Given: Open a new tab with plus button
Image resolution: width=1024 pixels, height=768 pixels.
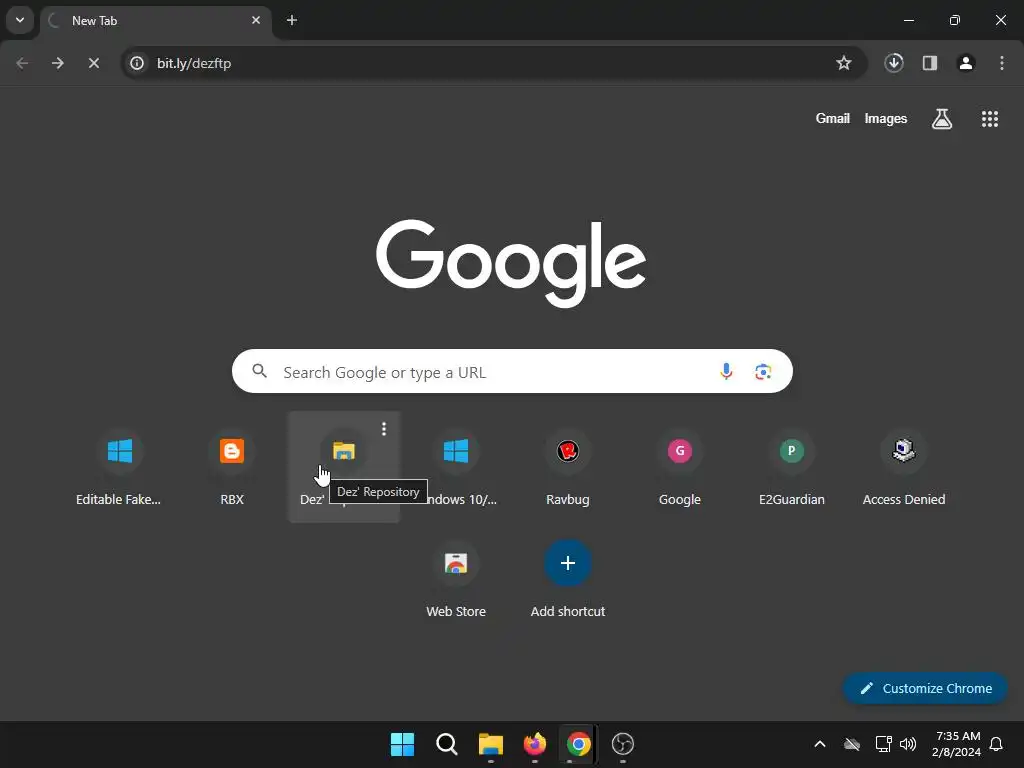Looking at the screenshot, I should [292, 20].
